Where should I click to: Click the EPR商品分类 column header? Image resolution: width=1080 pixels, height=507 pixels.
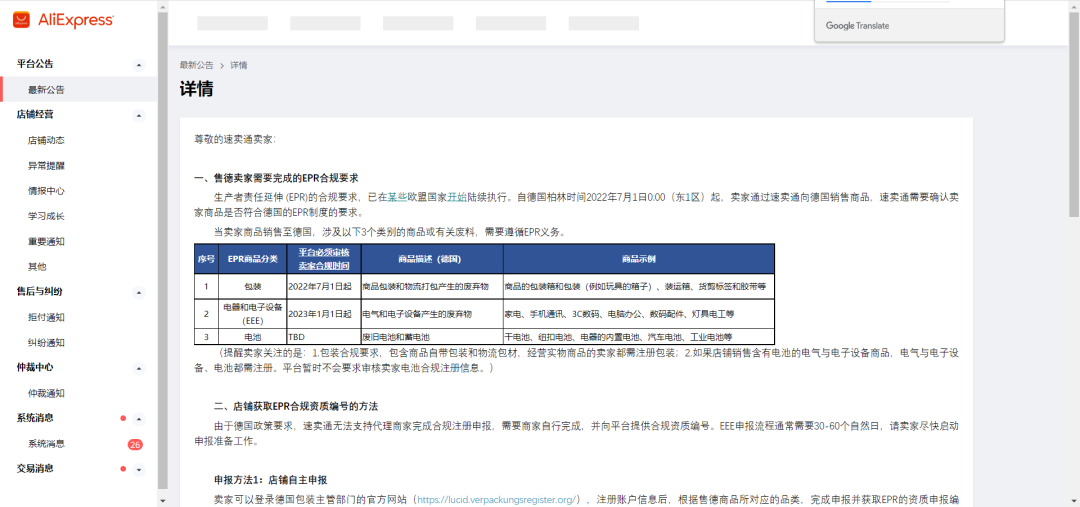pos(253,259)
